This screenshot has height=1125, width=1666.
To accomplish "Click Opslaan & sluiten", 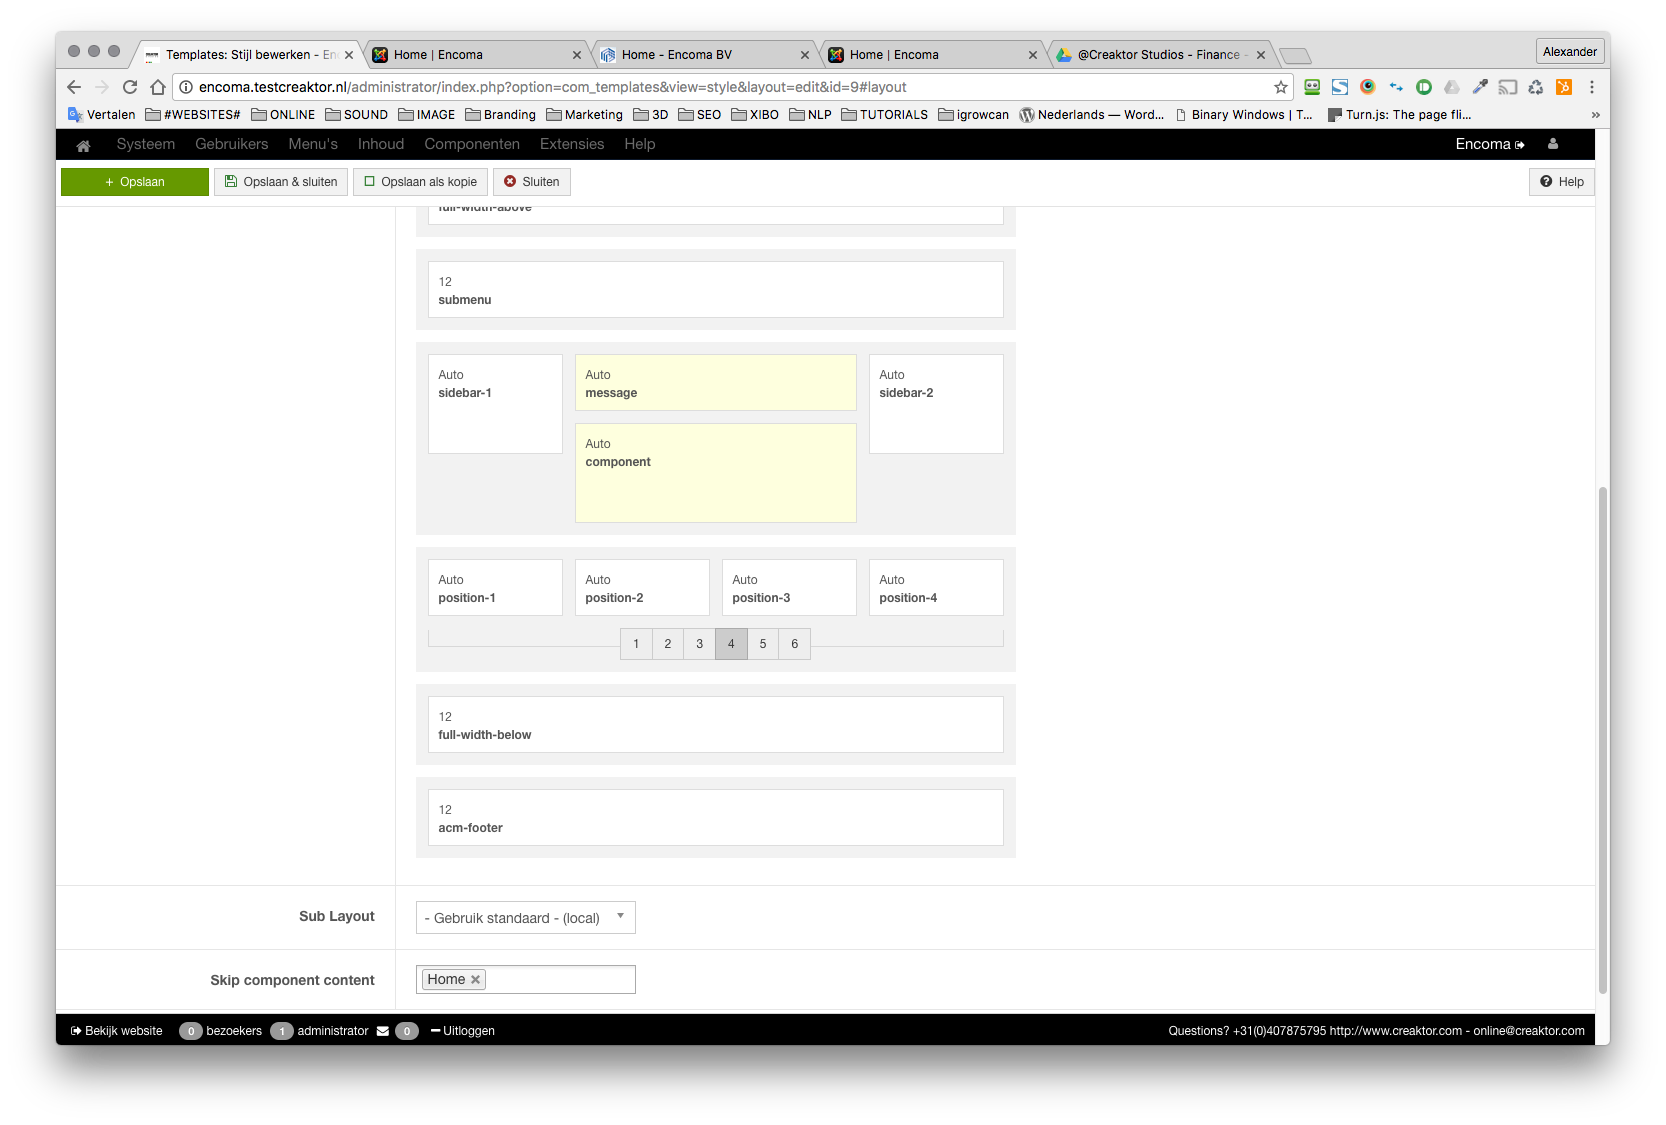I will (281, 182).
